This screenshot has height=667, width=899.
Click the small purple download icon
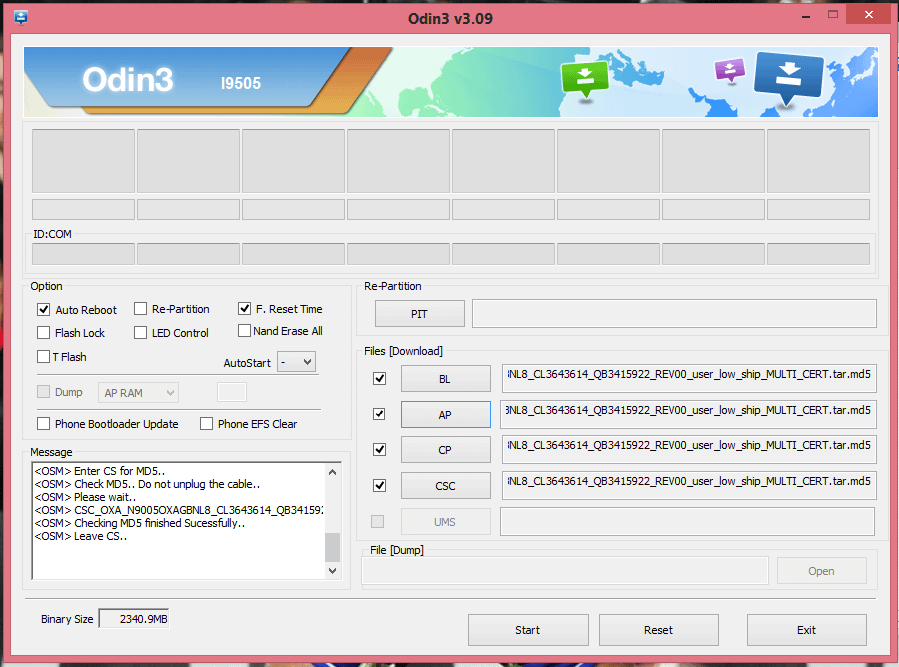(x=729, y=70)
